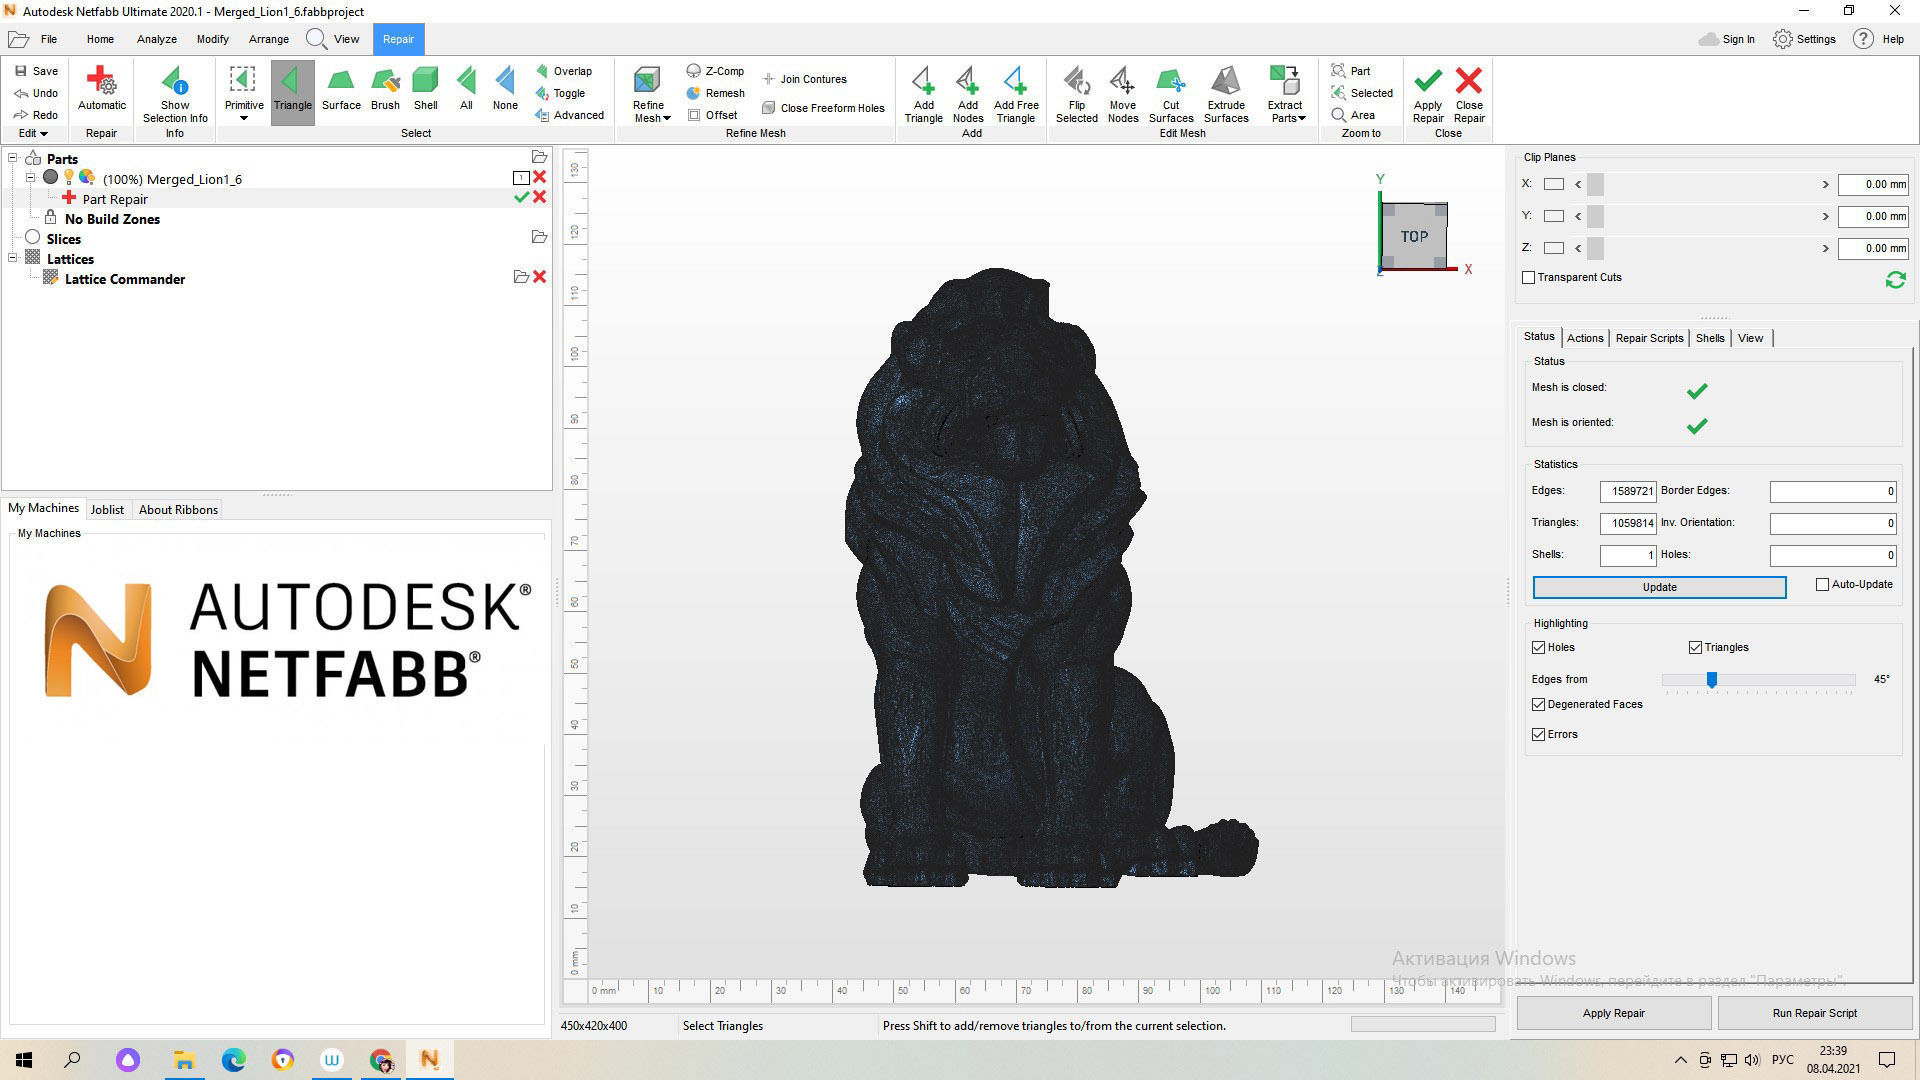Screen dimensions: 1920x1080
Task: Click right arrow of X clip plane
Action: tap(1825, 184)
